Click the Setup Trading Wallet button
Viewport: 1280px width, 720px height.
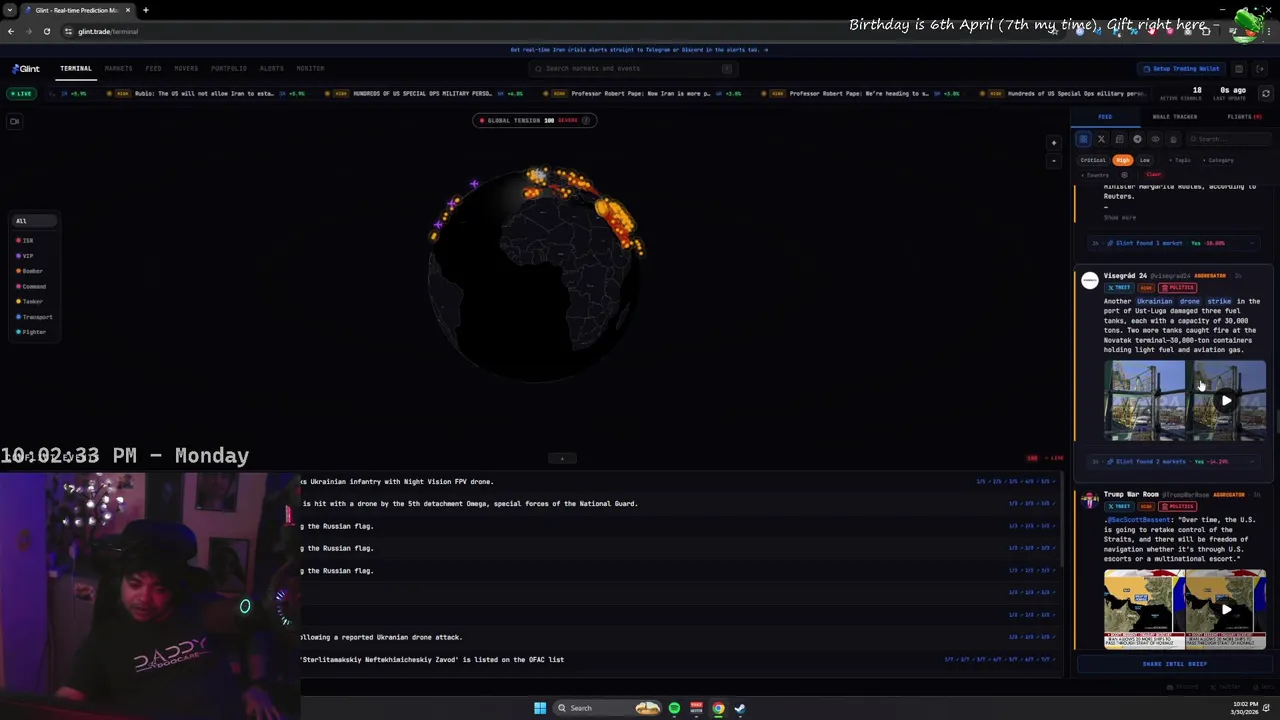coord(1181,69)
